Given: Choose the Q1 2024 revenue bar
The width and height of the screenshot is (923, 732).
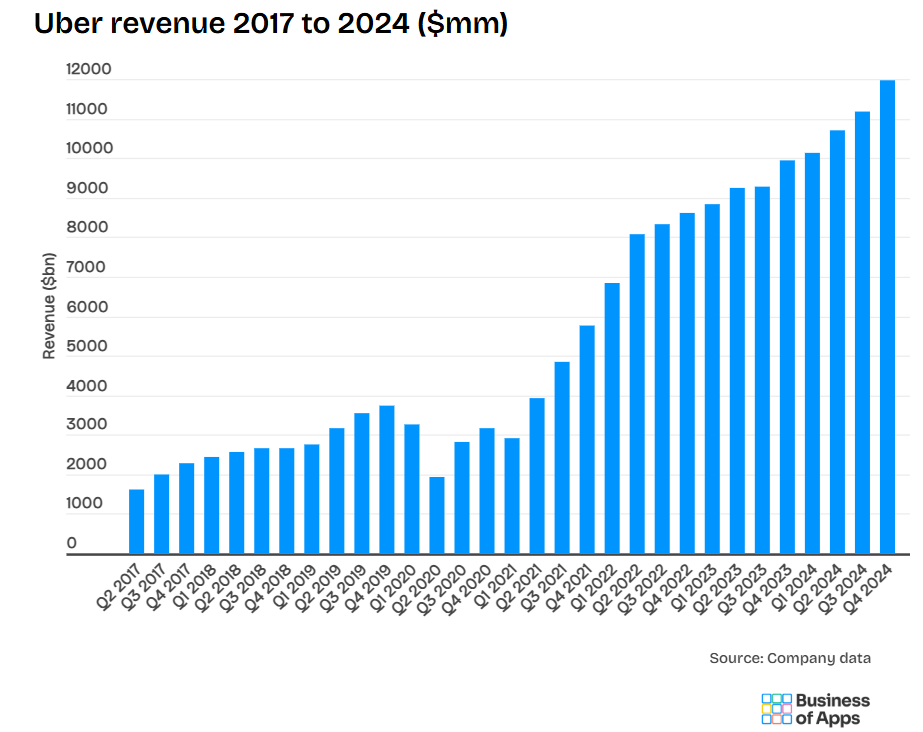Looking at the screenshot, I should [x=812, y=354].
